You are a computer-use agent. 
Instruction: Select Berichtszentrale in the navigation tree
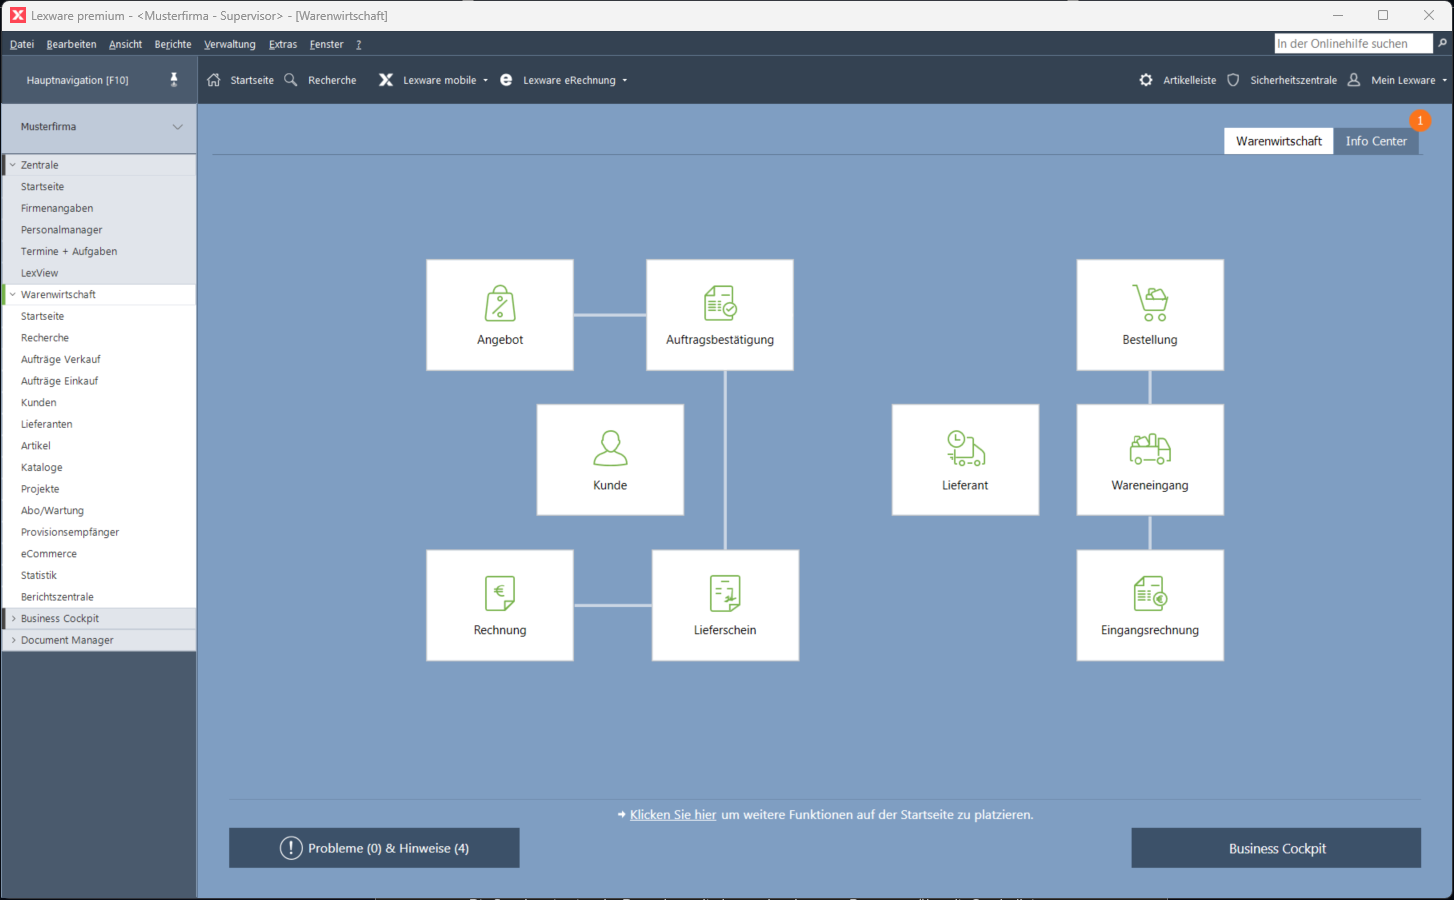[x=57, y=597]
